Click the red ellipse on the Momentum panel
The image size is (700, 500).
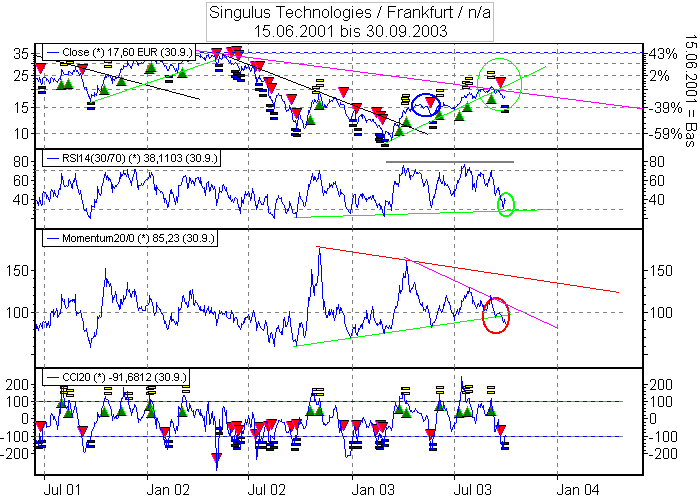tap(496, 315)
